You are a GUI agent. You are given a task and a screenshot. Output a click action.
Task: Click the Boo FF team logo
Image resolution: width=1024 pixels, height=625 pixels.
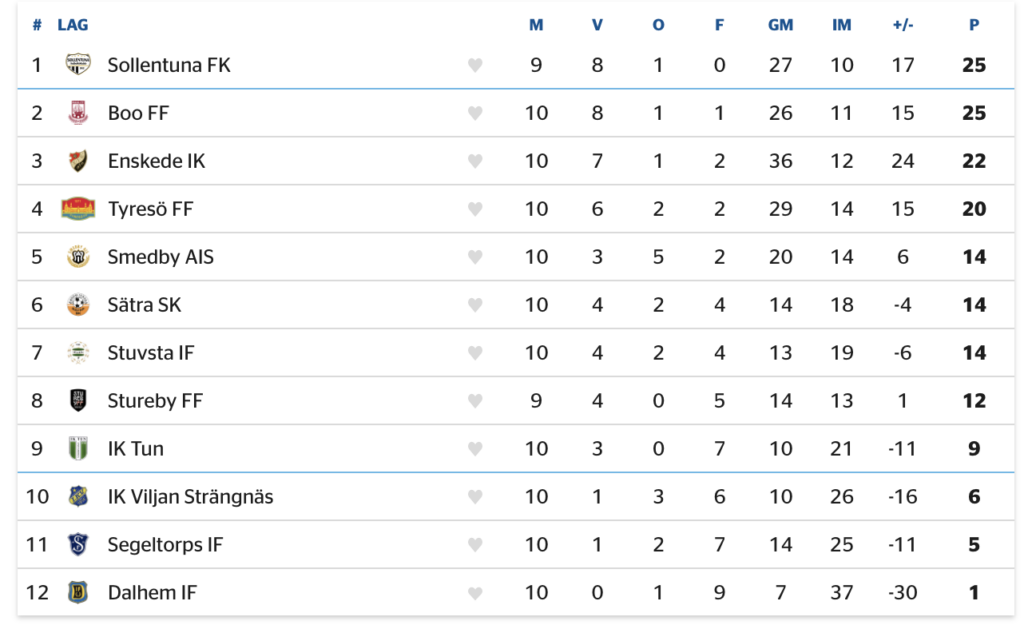[x=78, y=113]
